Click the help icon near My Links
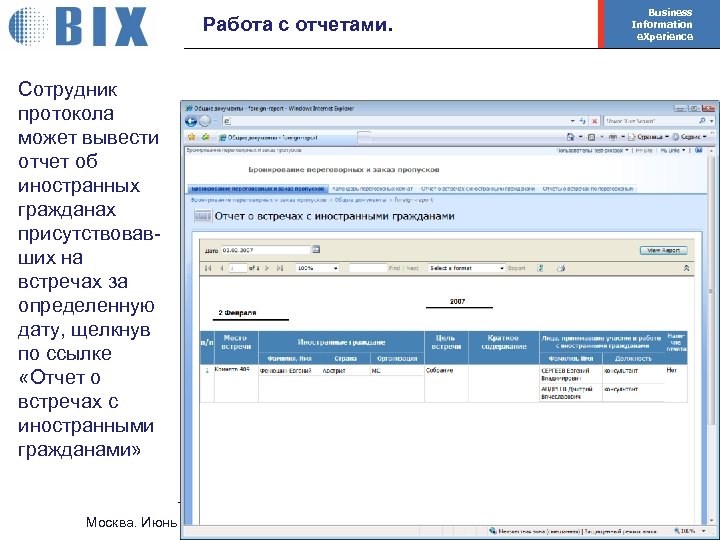 [x=699, y=150]
